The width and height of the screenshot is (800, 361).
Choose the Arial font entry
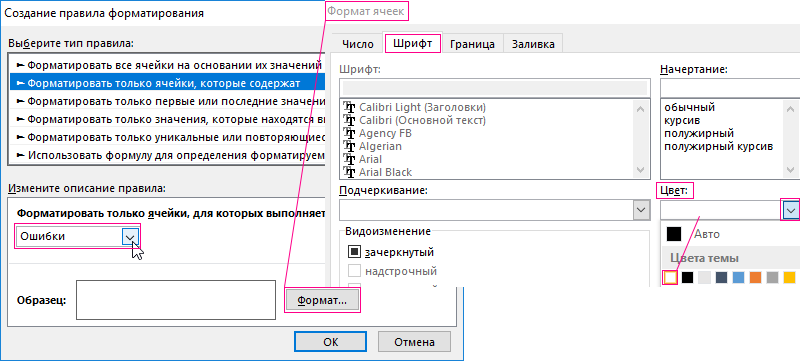(370, 159)
